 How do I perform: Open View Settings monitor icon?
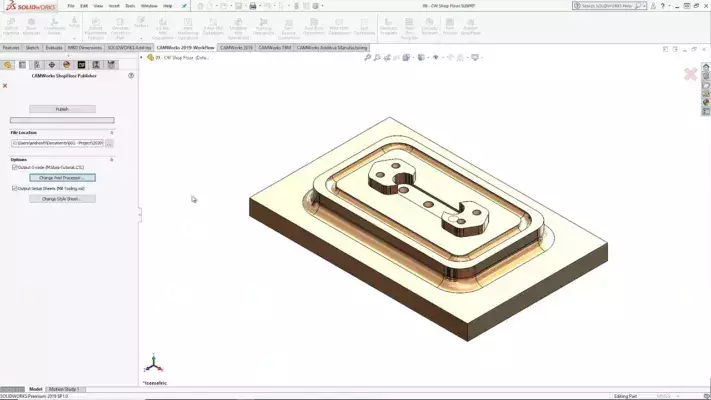click(x=475, y=58)
